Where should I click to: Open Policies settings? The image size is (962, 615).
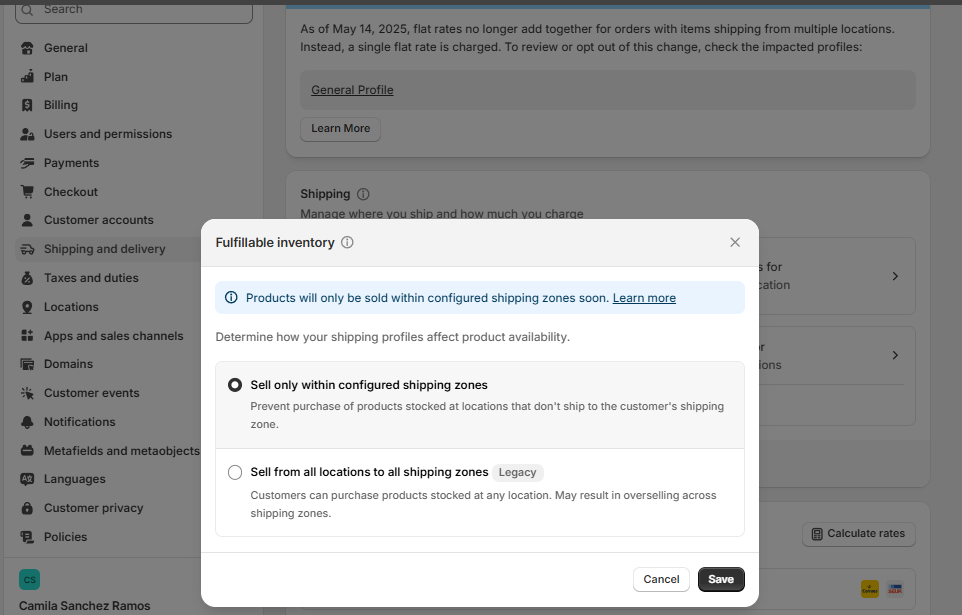(66, 536)
